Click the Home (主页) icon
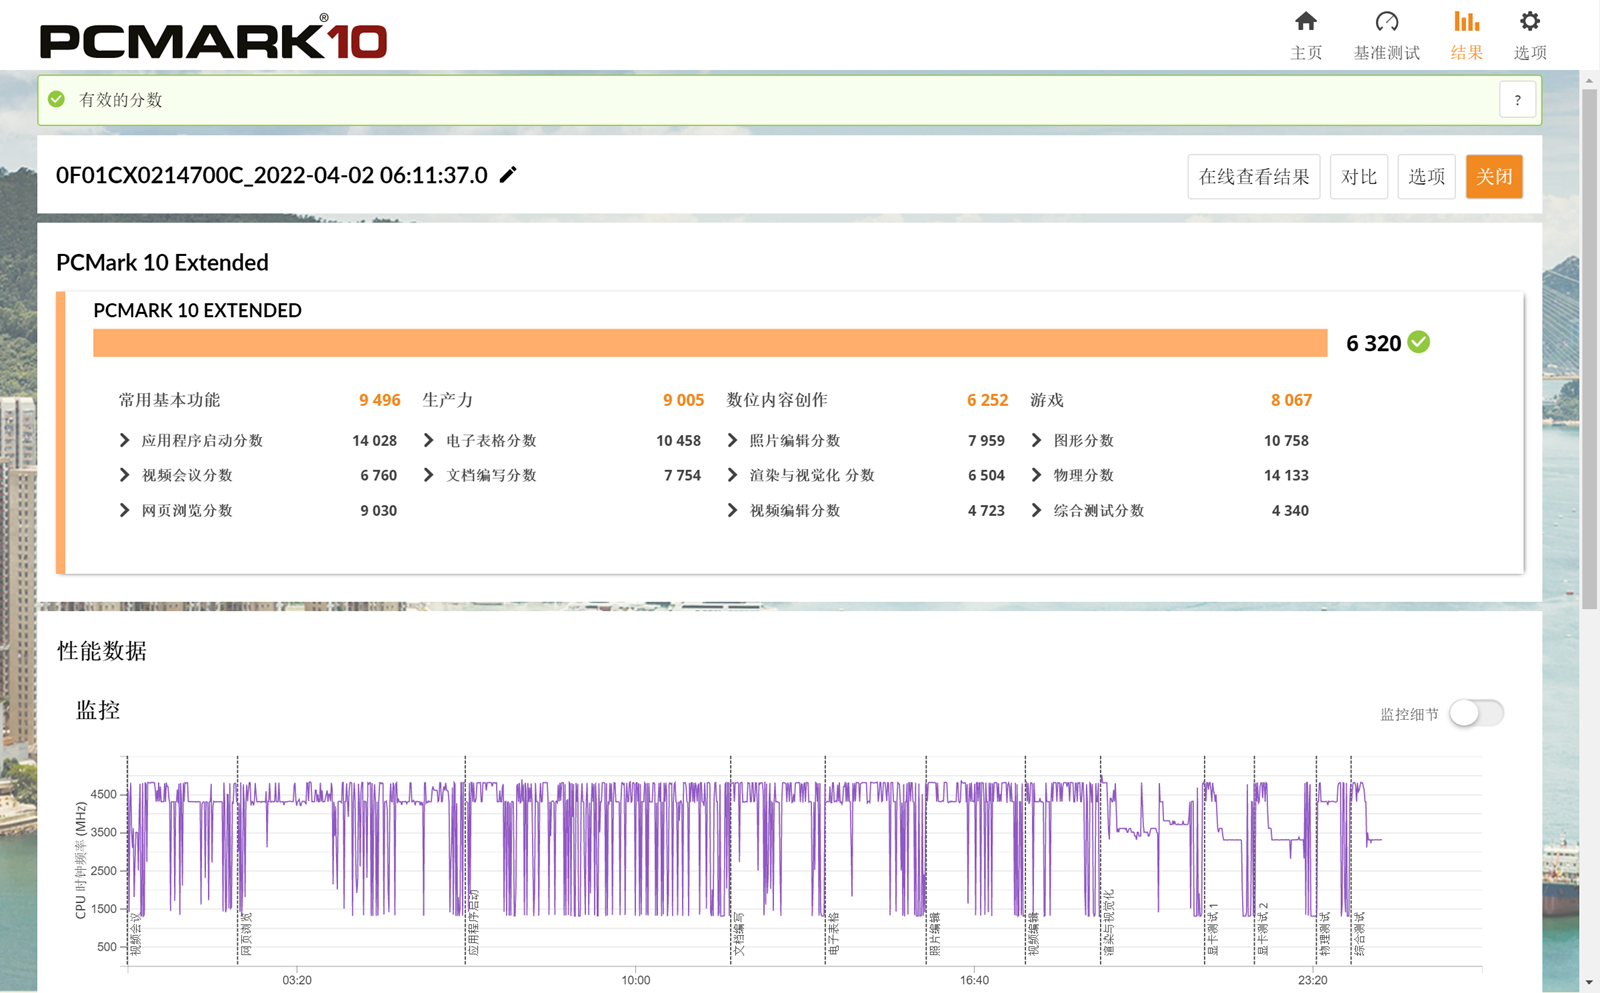Image resolution: width=1600 pixels, height=993 pixels. [x=1305, y=22]
